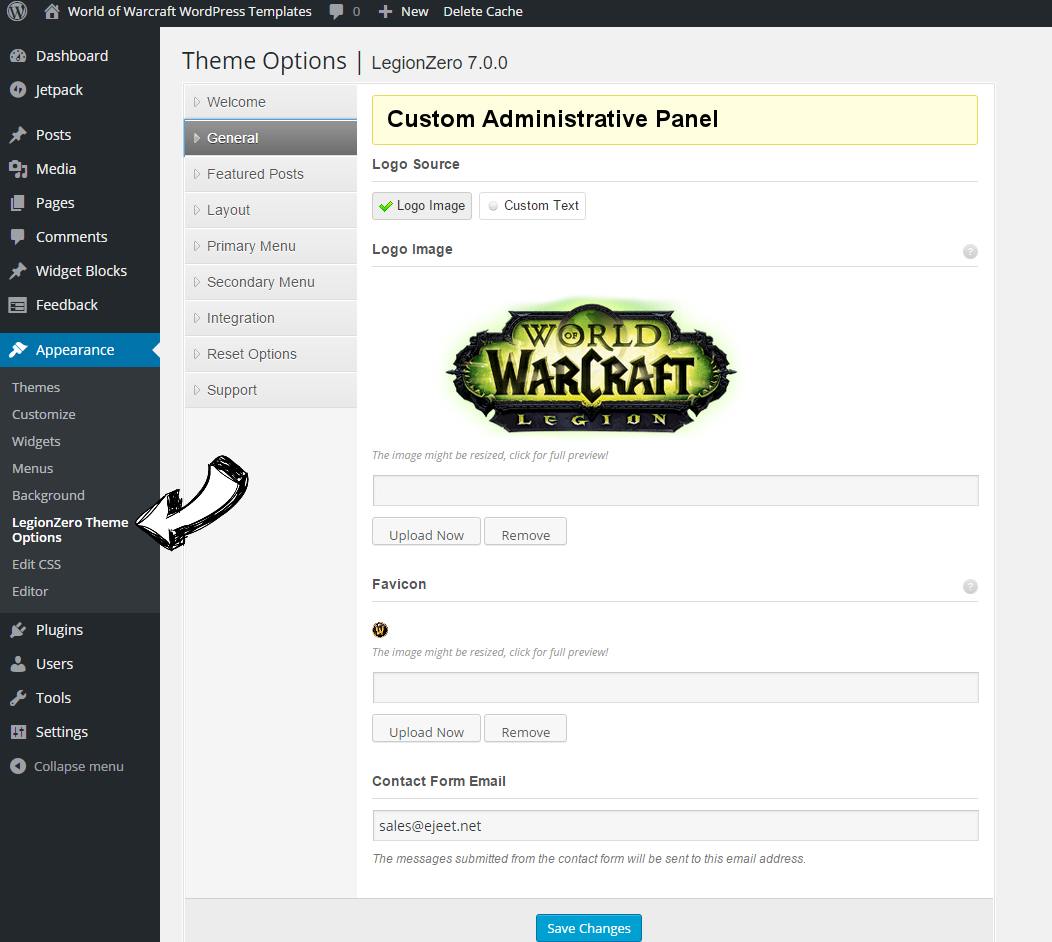Expand the Integration section
This screenshot has height=942, width=1052.
(x=270, y=318)
